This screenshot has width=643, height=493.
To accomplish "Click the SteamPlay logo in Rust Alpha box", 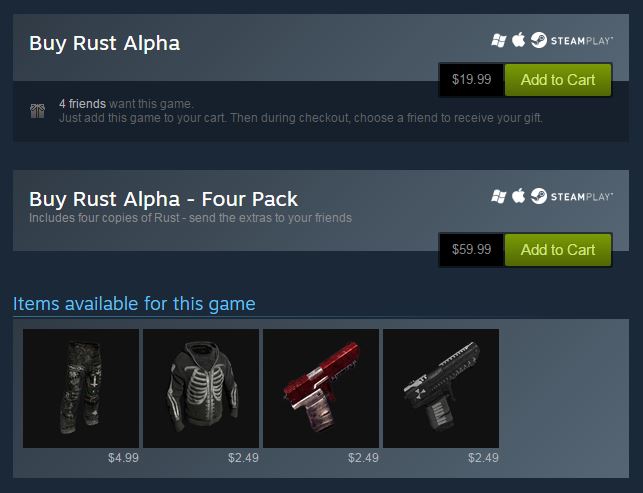I will click(x=572, y=40).
